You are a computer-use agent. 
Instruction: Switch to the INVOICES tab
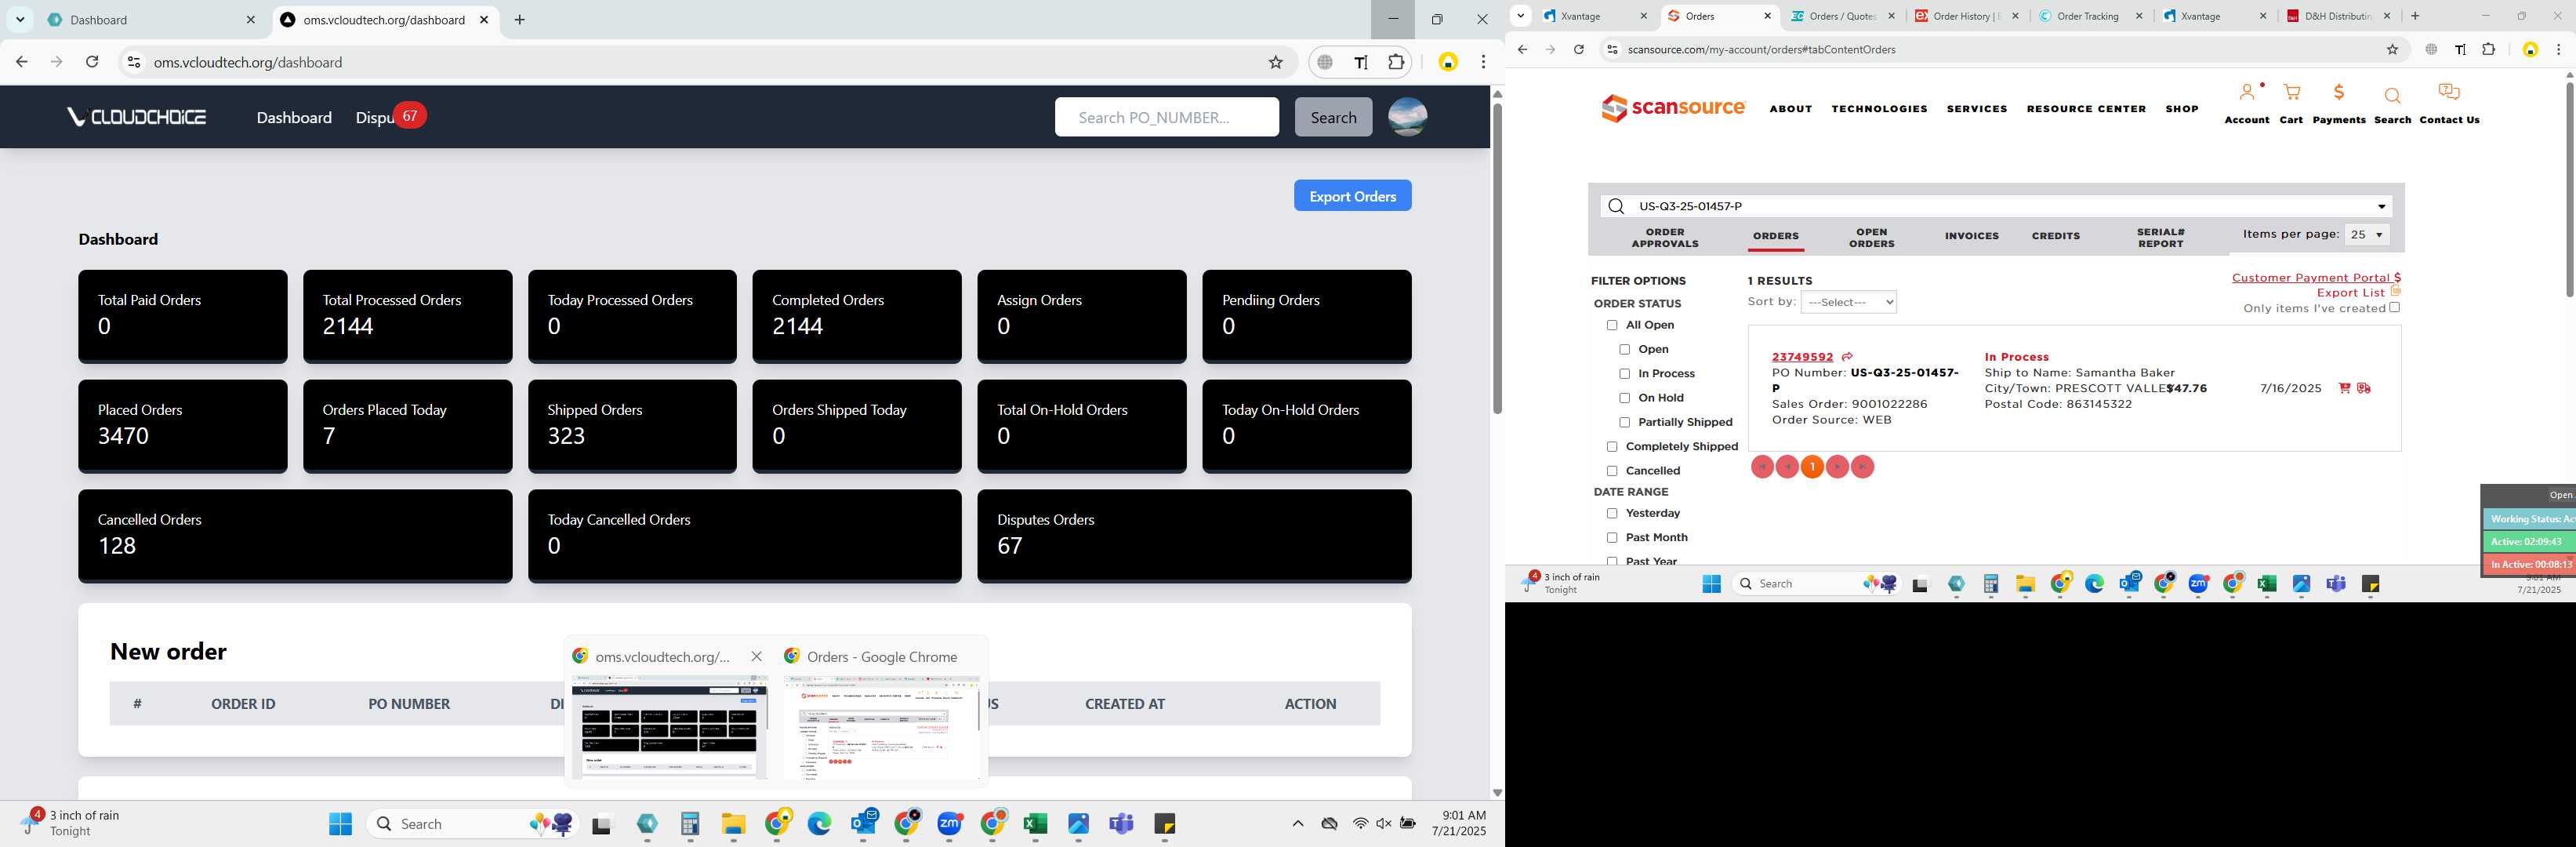tap(1971, 236)
